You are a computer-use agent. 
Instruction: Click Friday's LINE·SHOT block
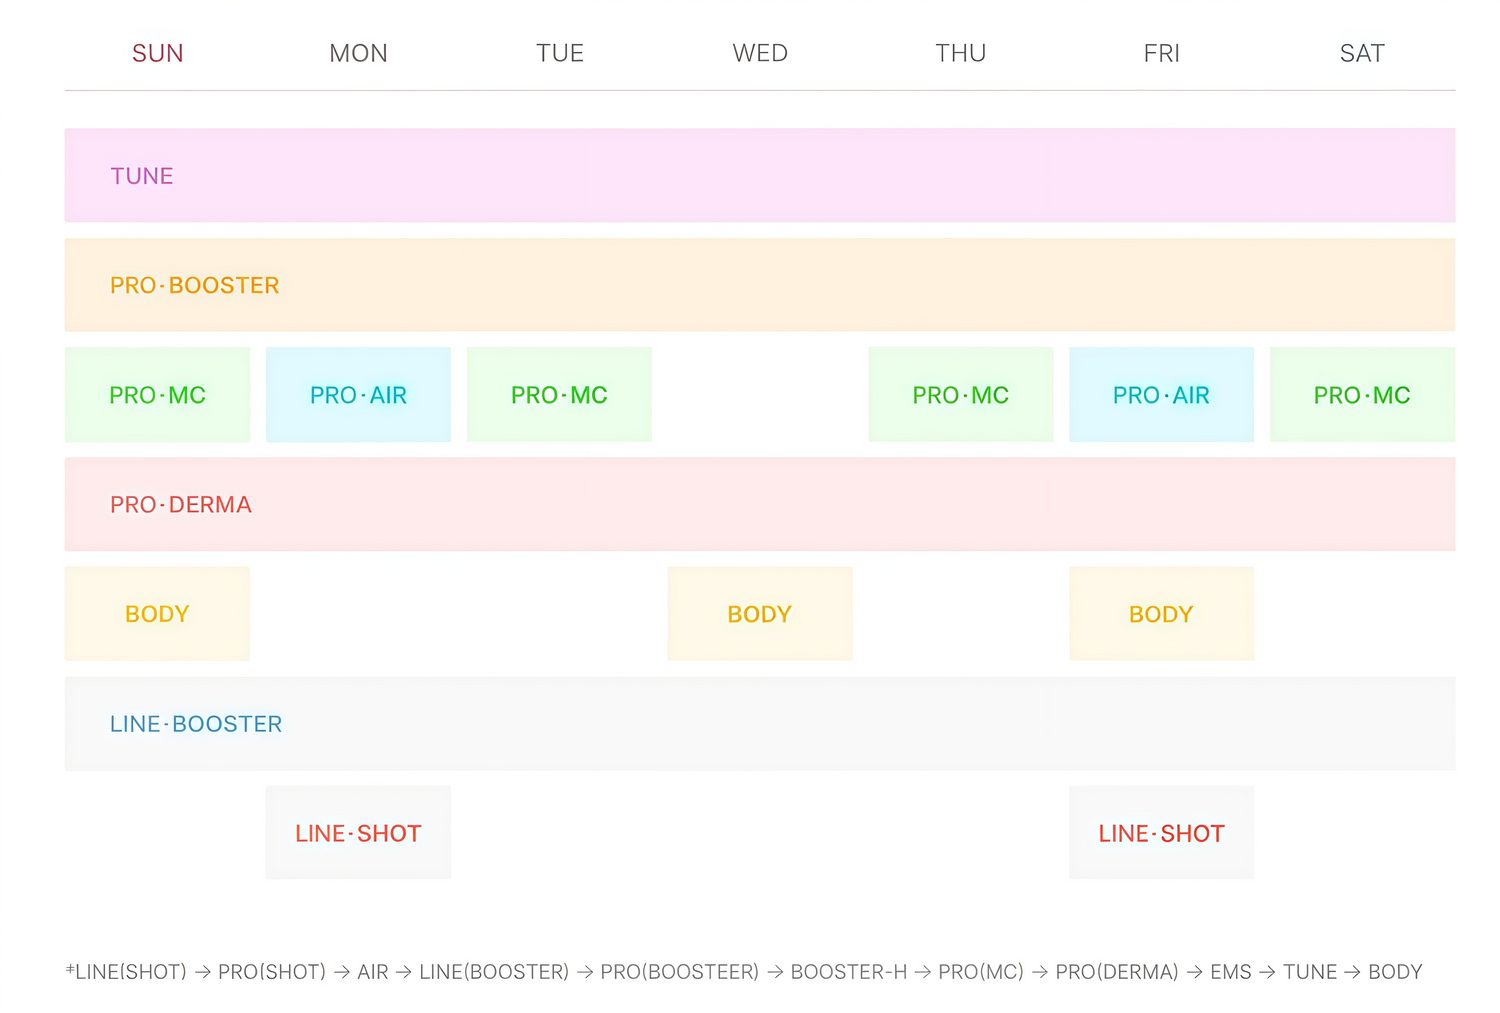point(1161,833)
